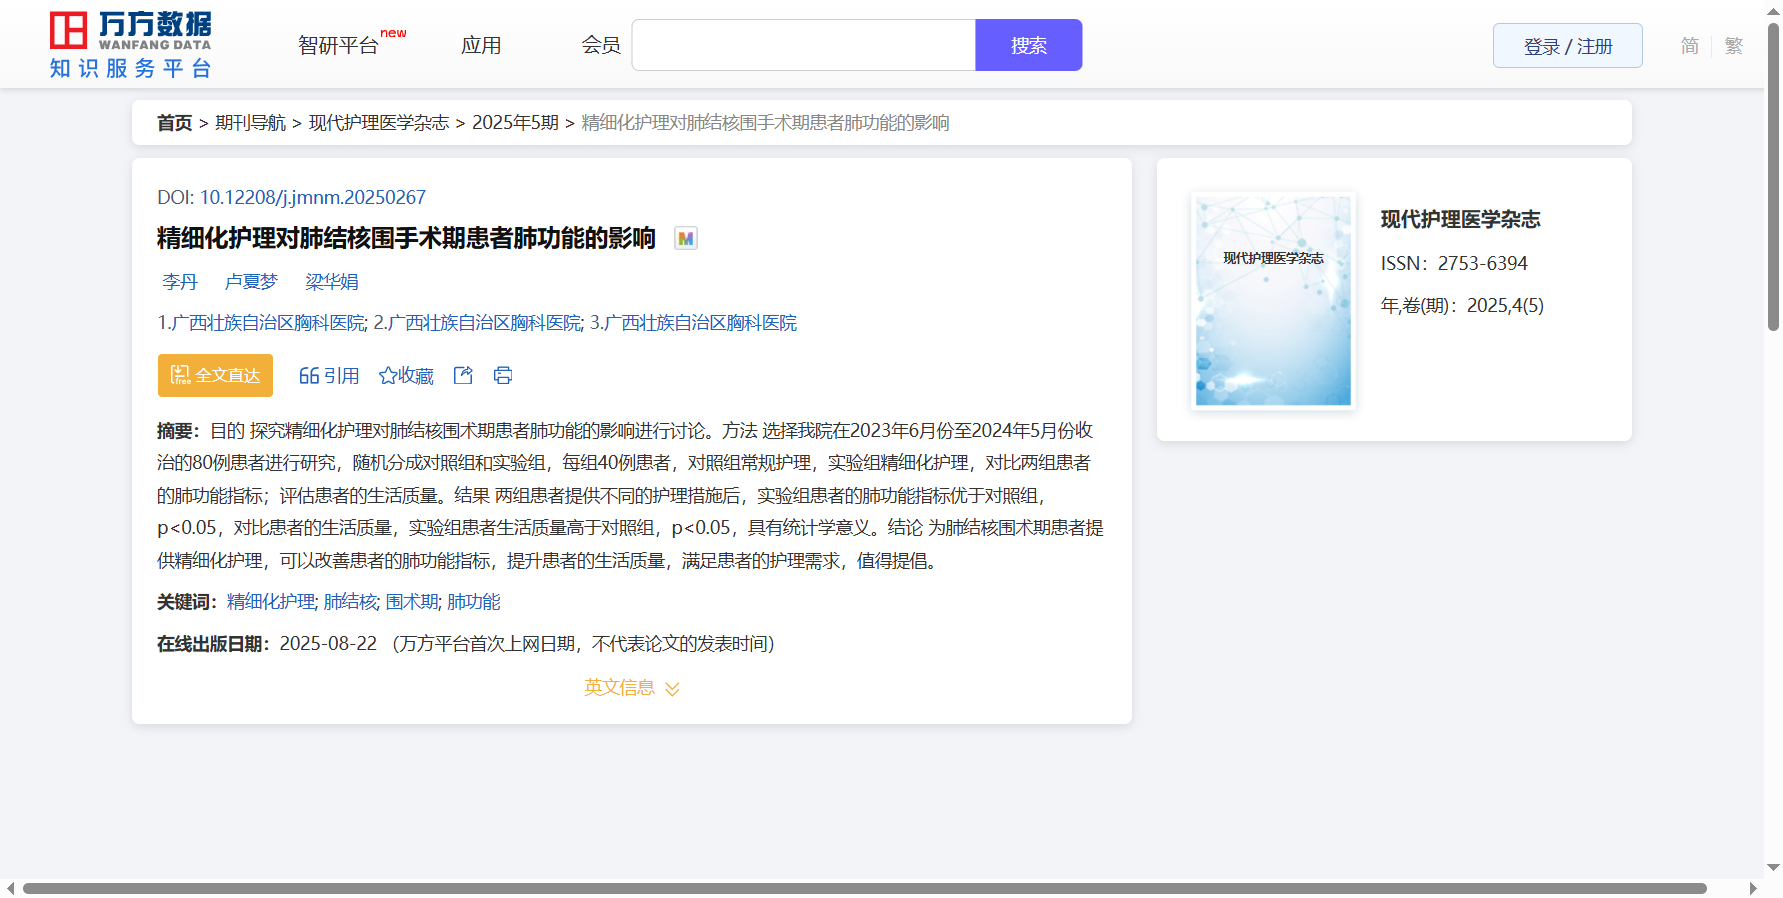Click the 登录 / 注册 button

tap(1567, 46)
